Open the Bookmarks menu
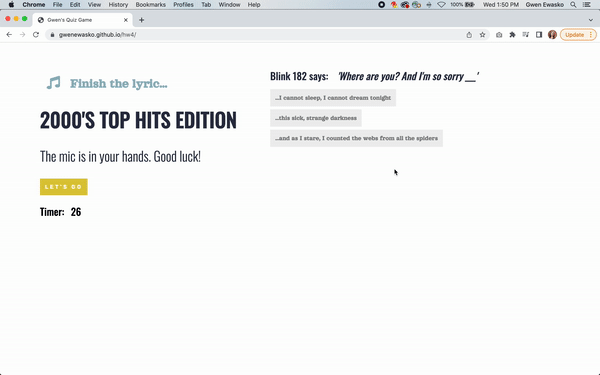The height and width of the screenshot is (375, 600). click(151, 5)
